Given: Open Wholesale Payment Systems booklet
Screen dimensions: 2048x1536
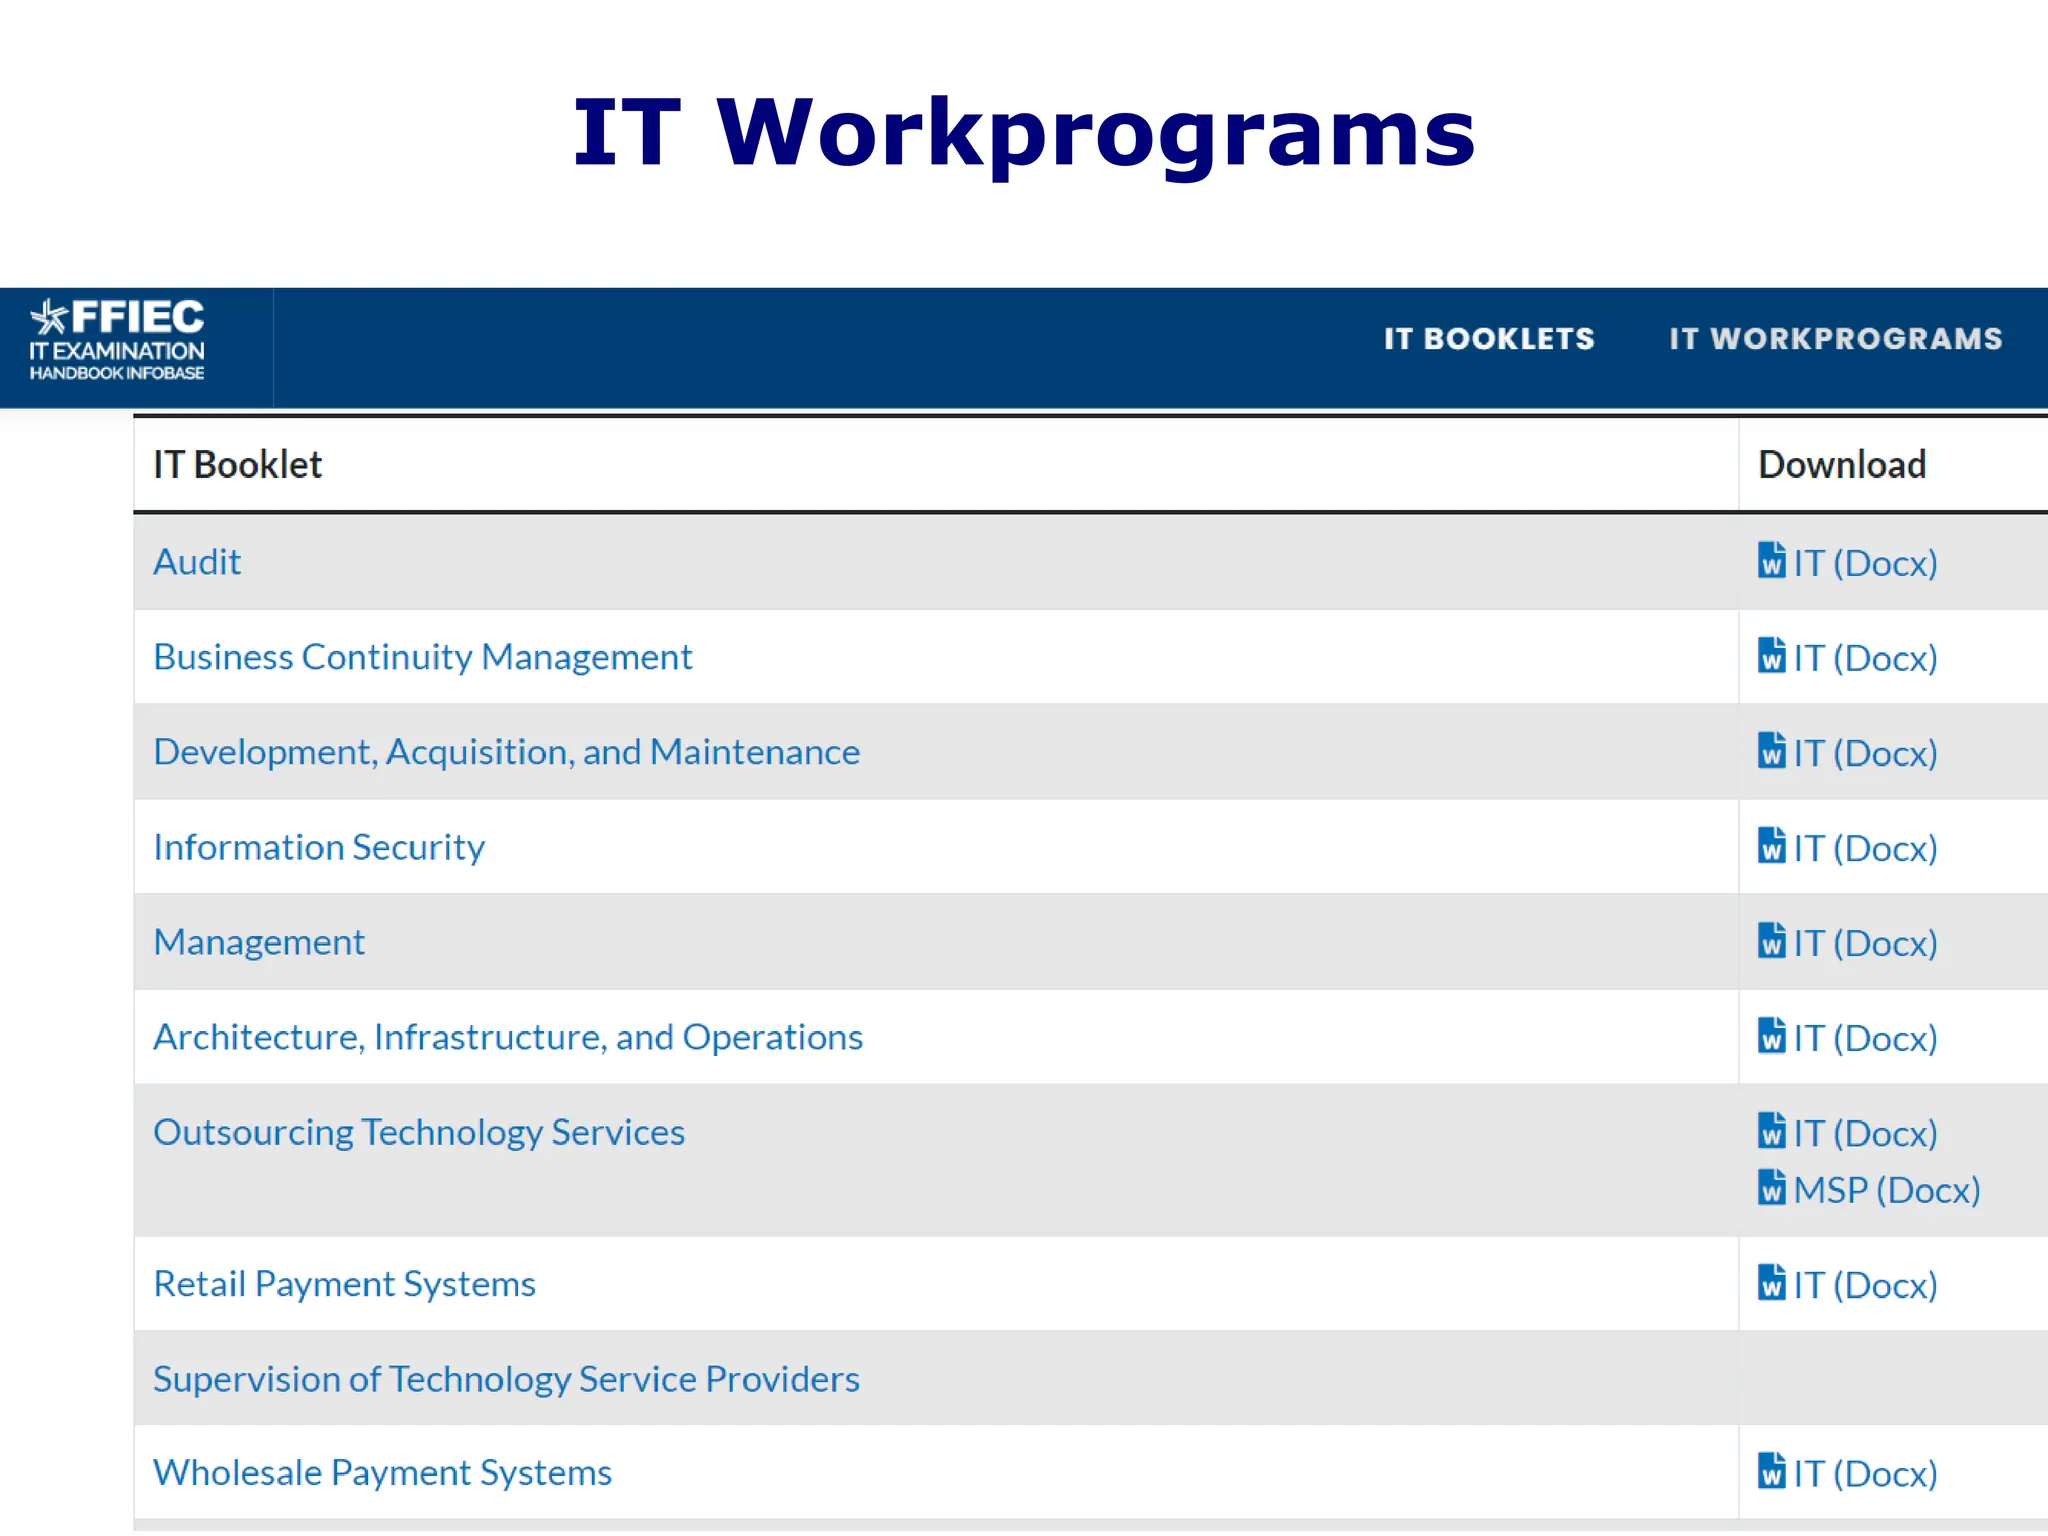Looking at the screenshot, I should coord(382,1473).
